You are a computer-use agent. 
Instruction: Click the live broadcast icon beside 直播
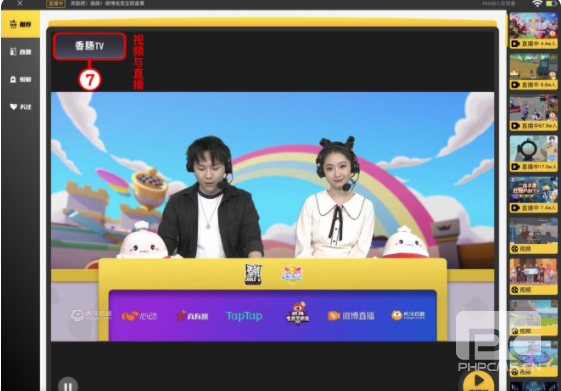13,52
